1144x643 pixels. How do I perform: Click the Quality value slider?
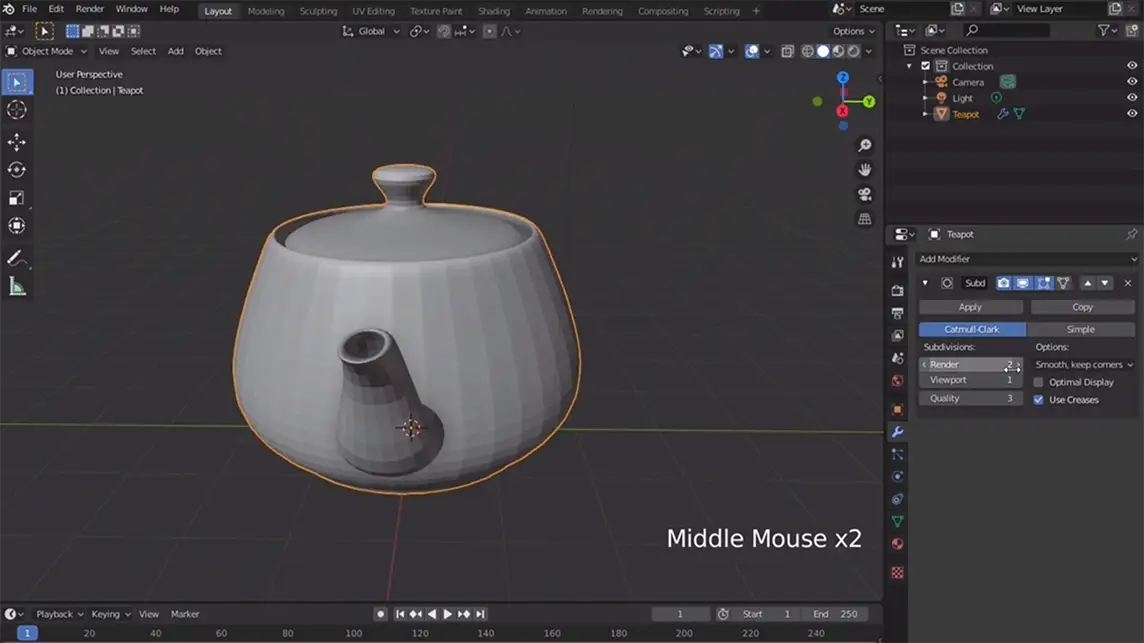970,398
